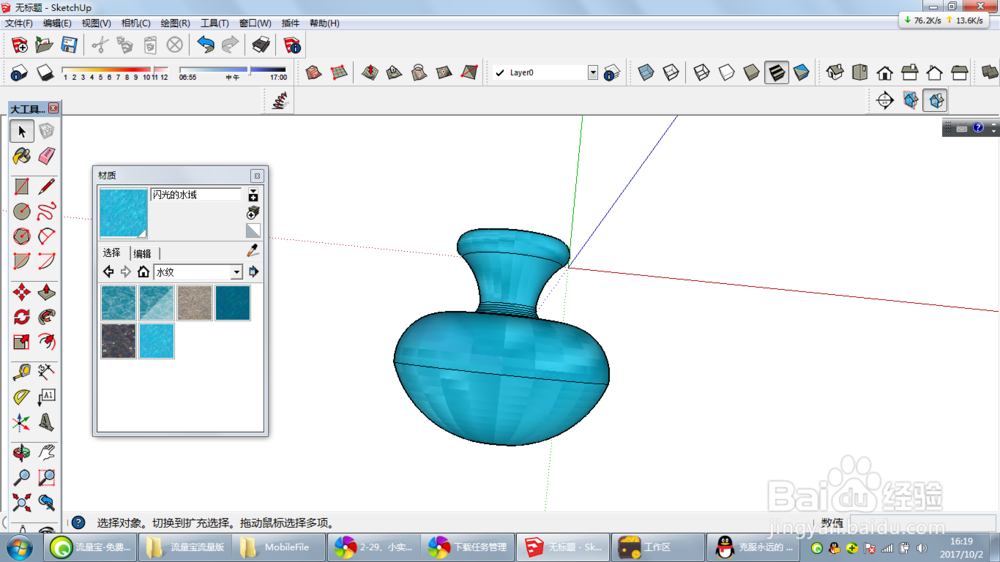Open a file with folder icon

pyautogui.click(x=44, y=45)
